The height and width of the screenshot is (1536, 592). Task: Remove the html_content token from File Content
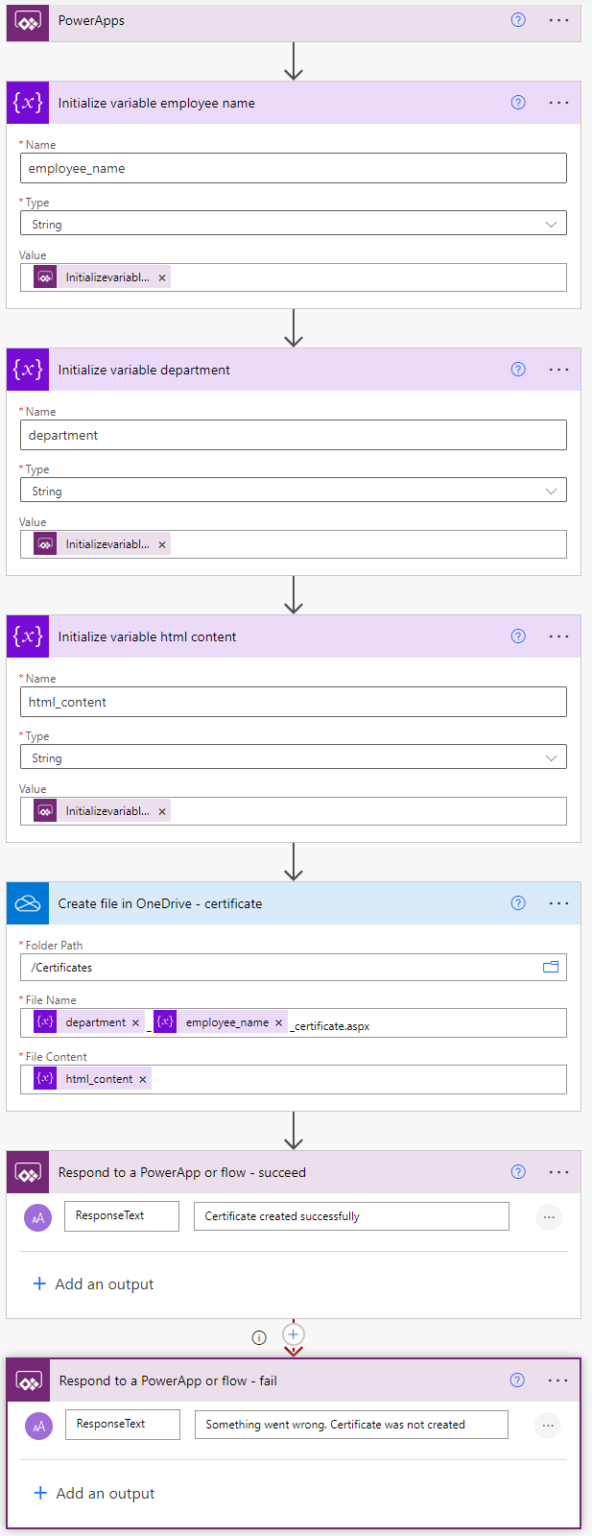142,1079
